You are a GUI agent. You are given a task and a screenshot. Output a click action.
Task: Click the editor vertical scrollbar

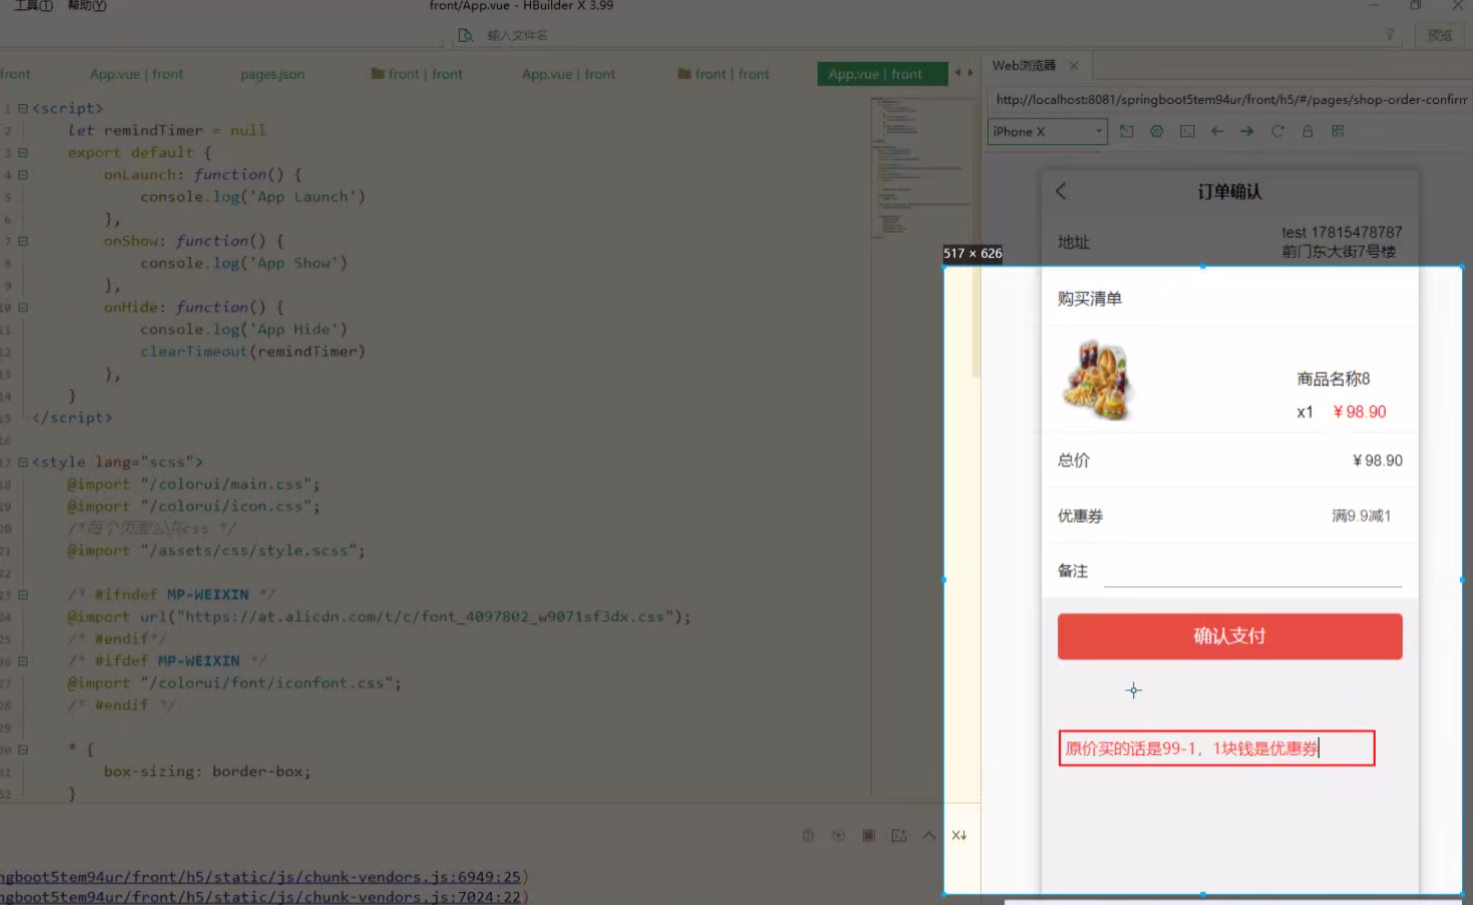click(976, 323)
